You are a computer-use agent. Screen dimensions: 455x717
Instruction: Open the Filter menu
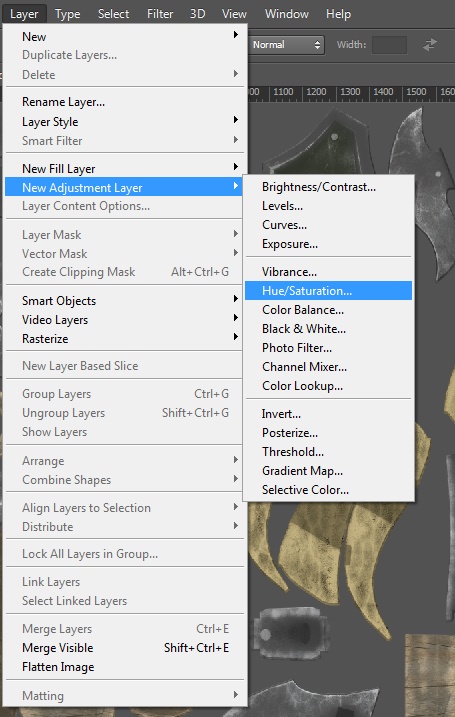160,14
